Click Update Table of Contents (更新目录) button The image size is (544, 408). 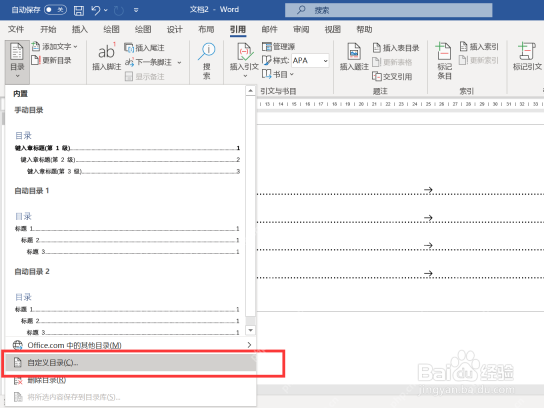click(51, 60)
